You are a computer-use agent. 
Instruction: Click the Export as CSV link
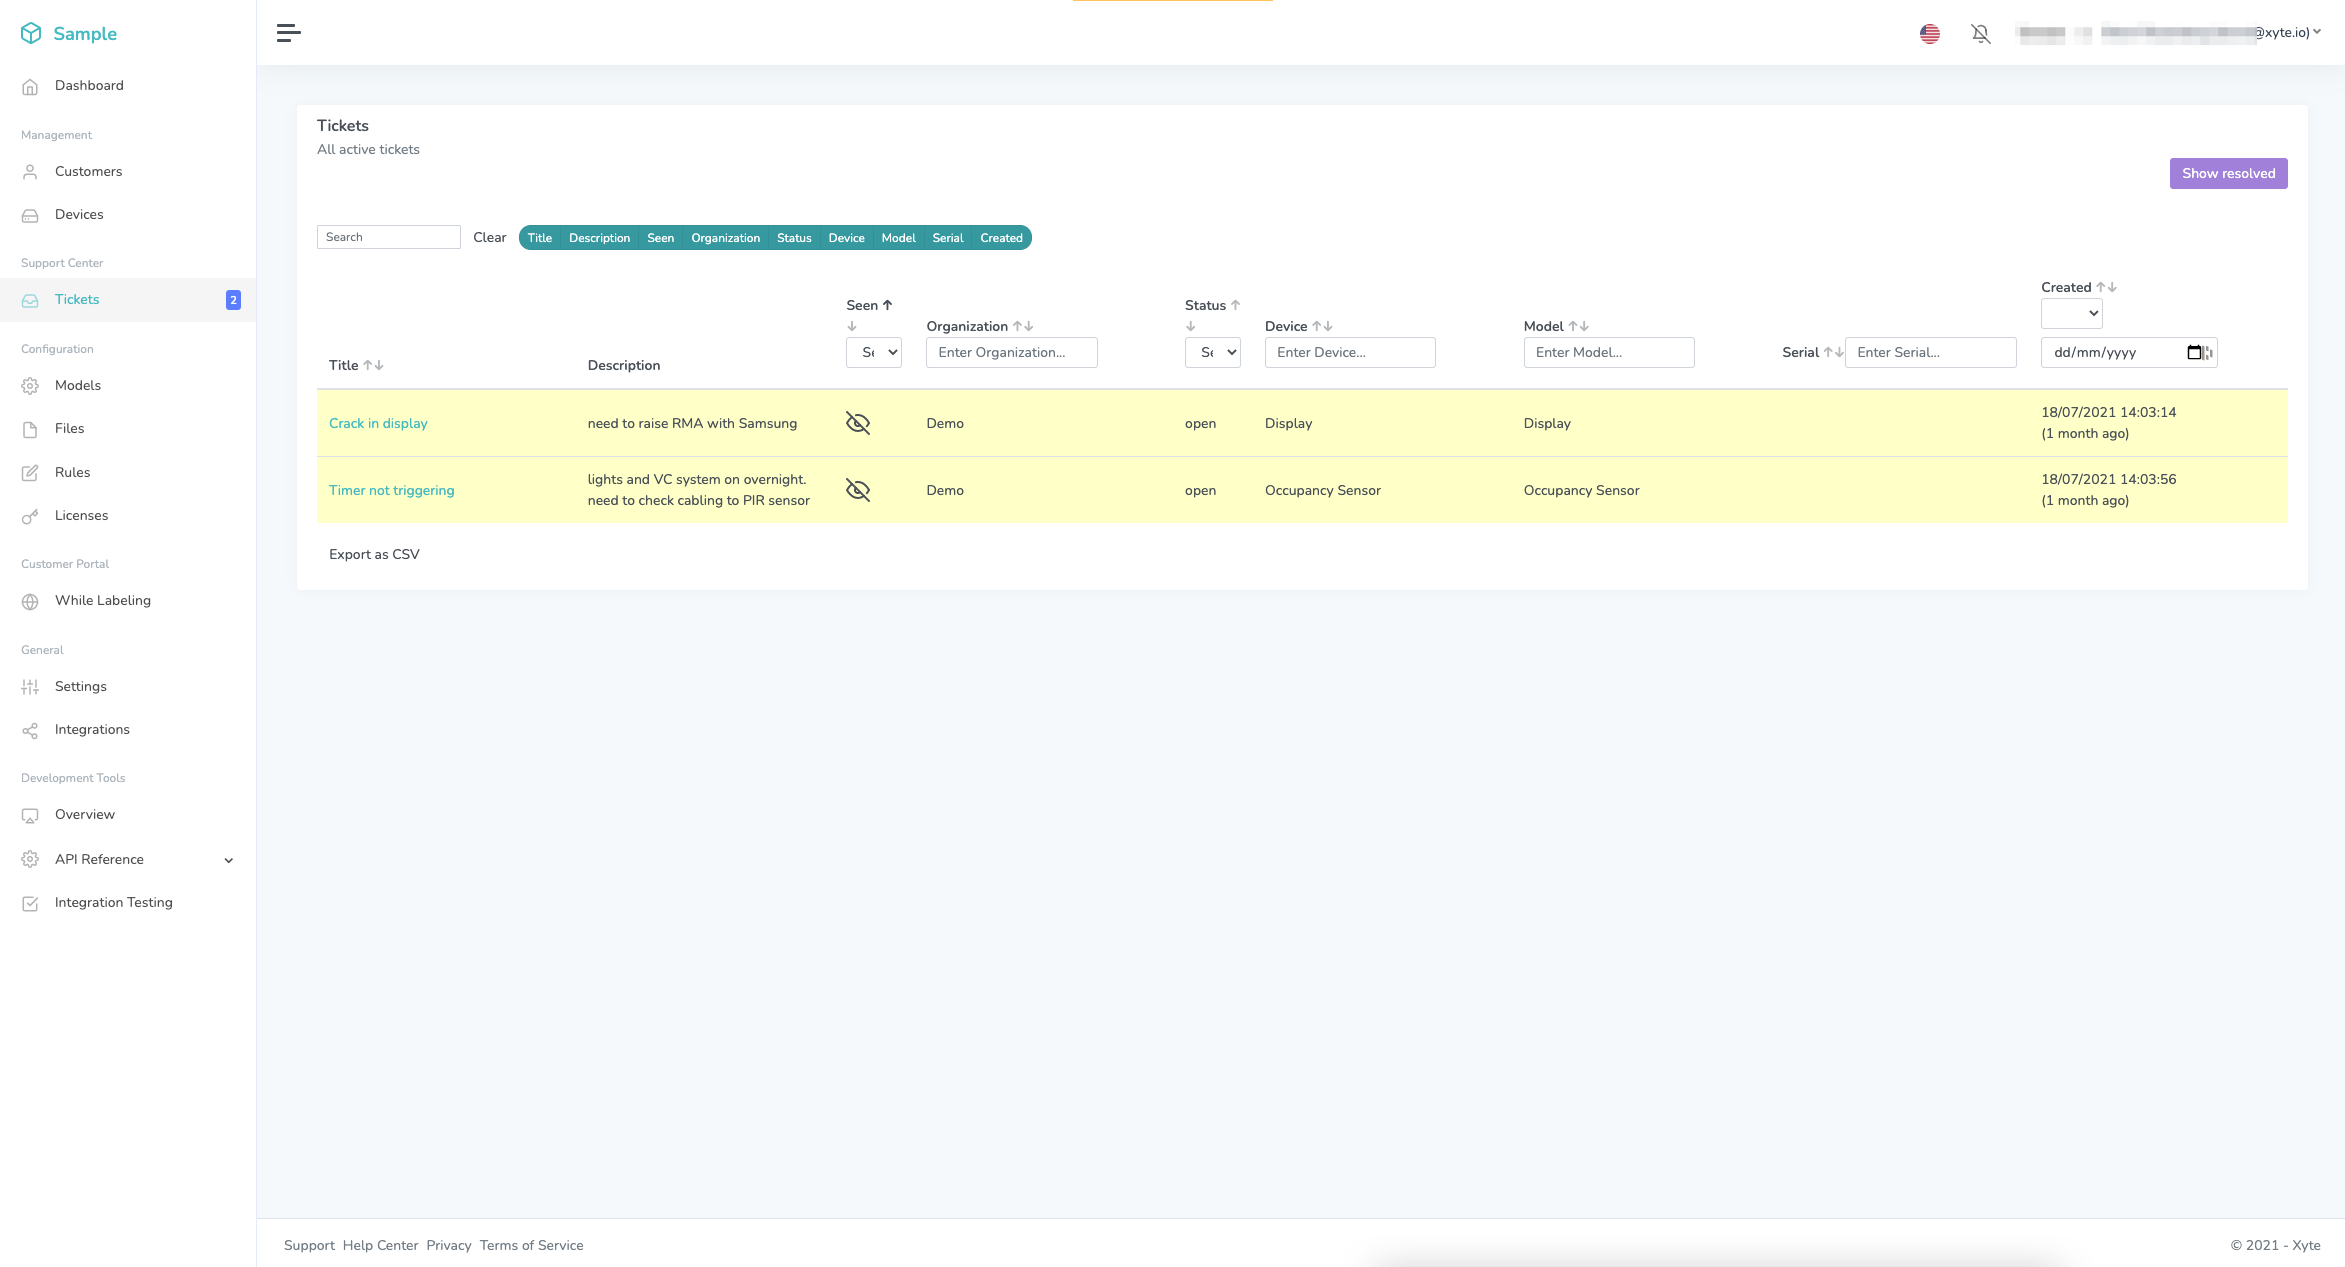[374, 554]
